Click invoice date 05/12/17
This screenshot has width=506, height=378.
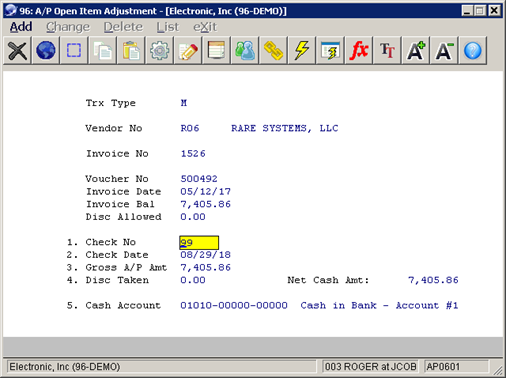[205, 192]
